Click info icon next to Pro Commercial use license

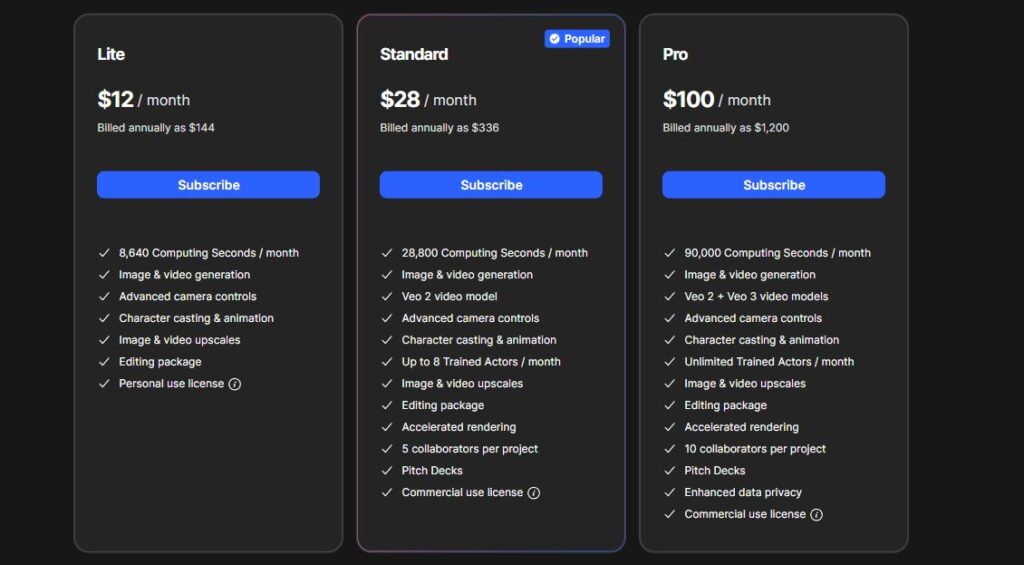pos(816,515)
